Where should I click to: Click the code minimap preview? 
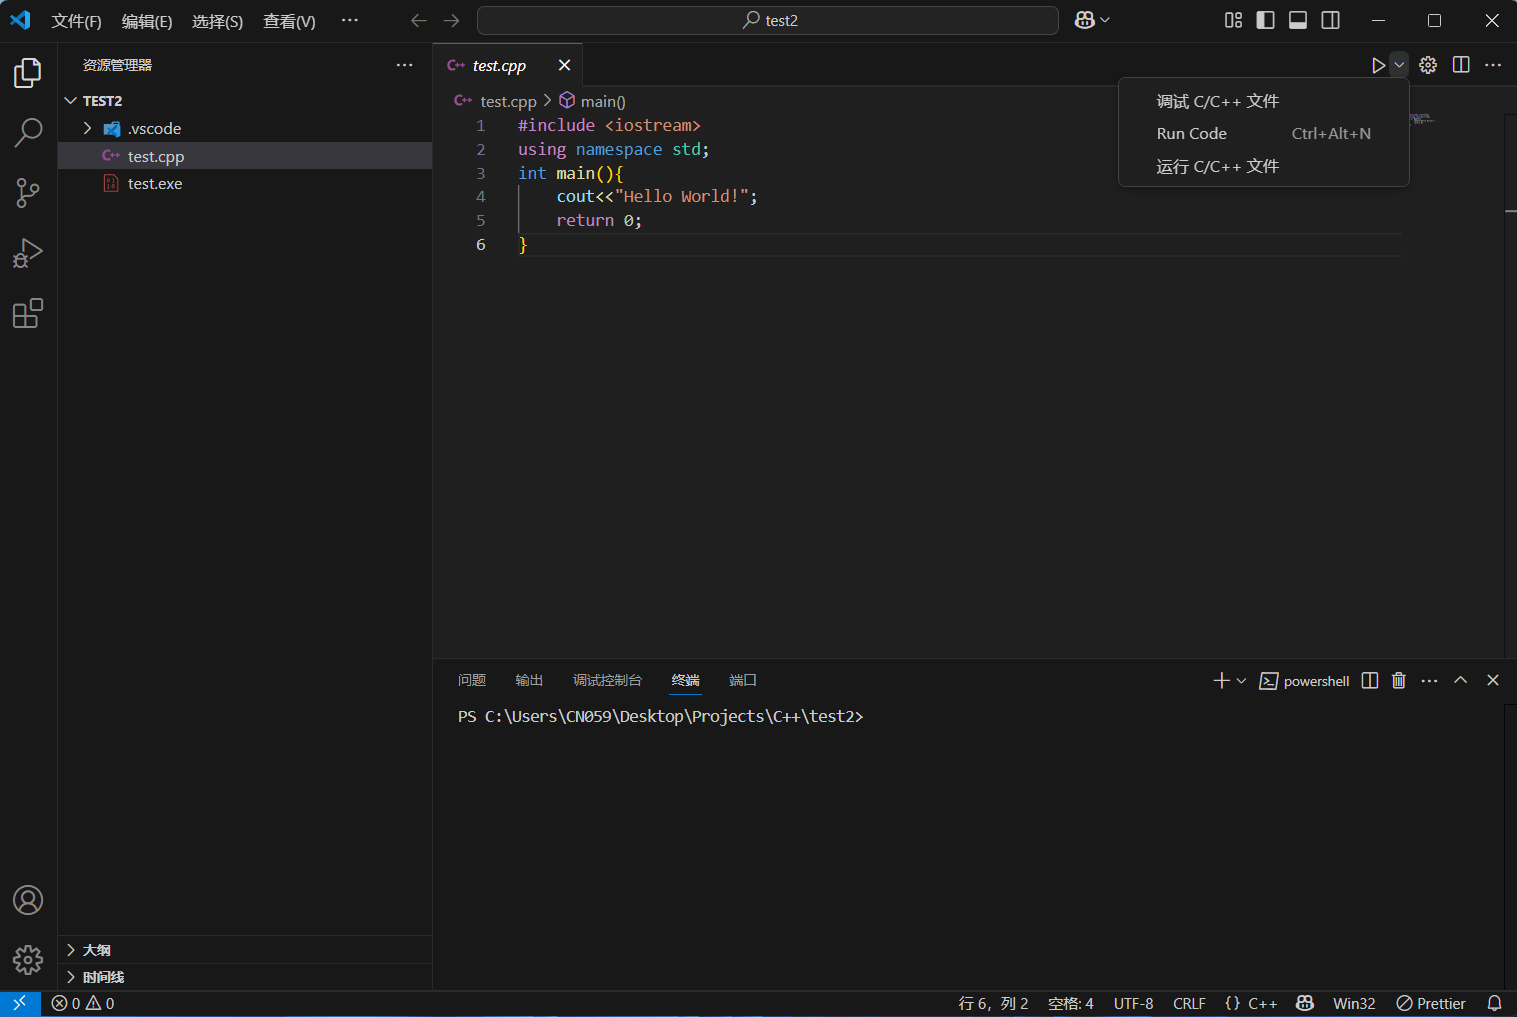[1421, 119]
